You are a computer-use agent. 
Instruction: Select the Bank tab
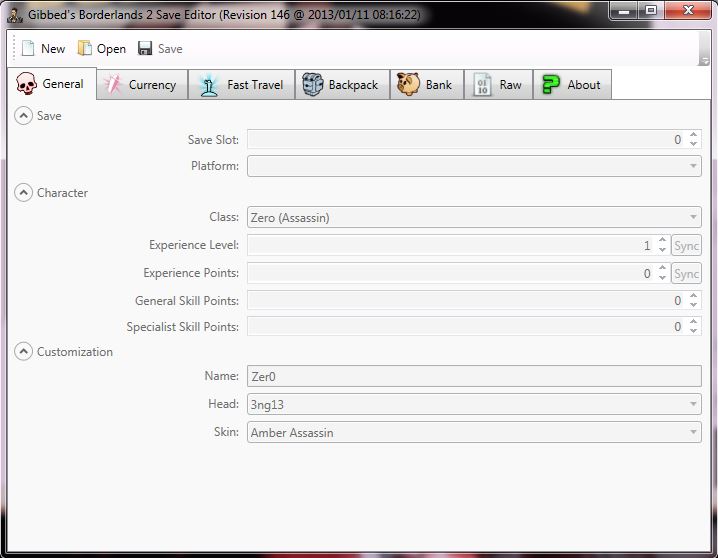(x=427, y=85)
